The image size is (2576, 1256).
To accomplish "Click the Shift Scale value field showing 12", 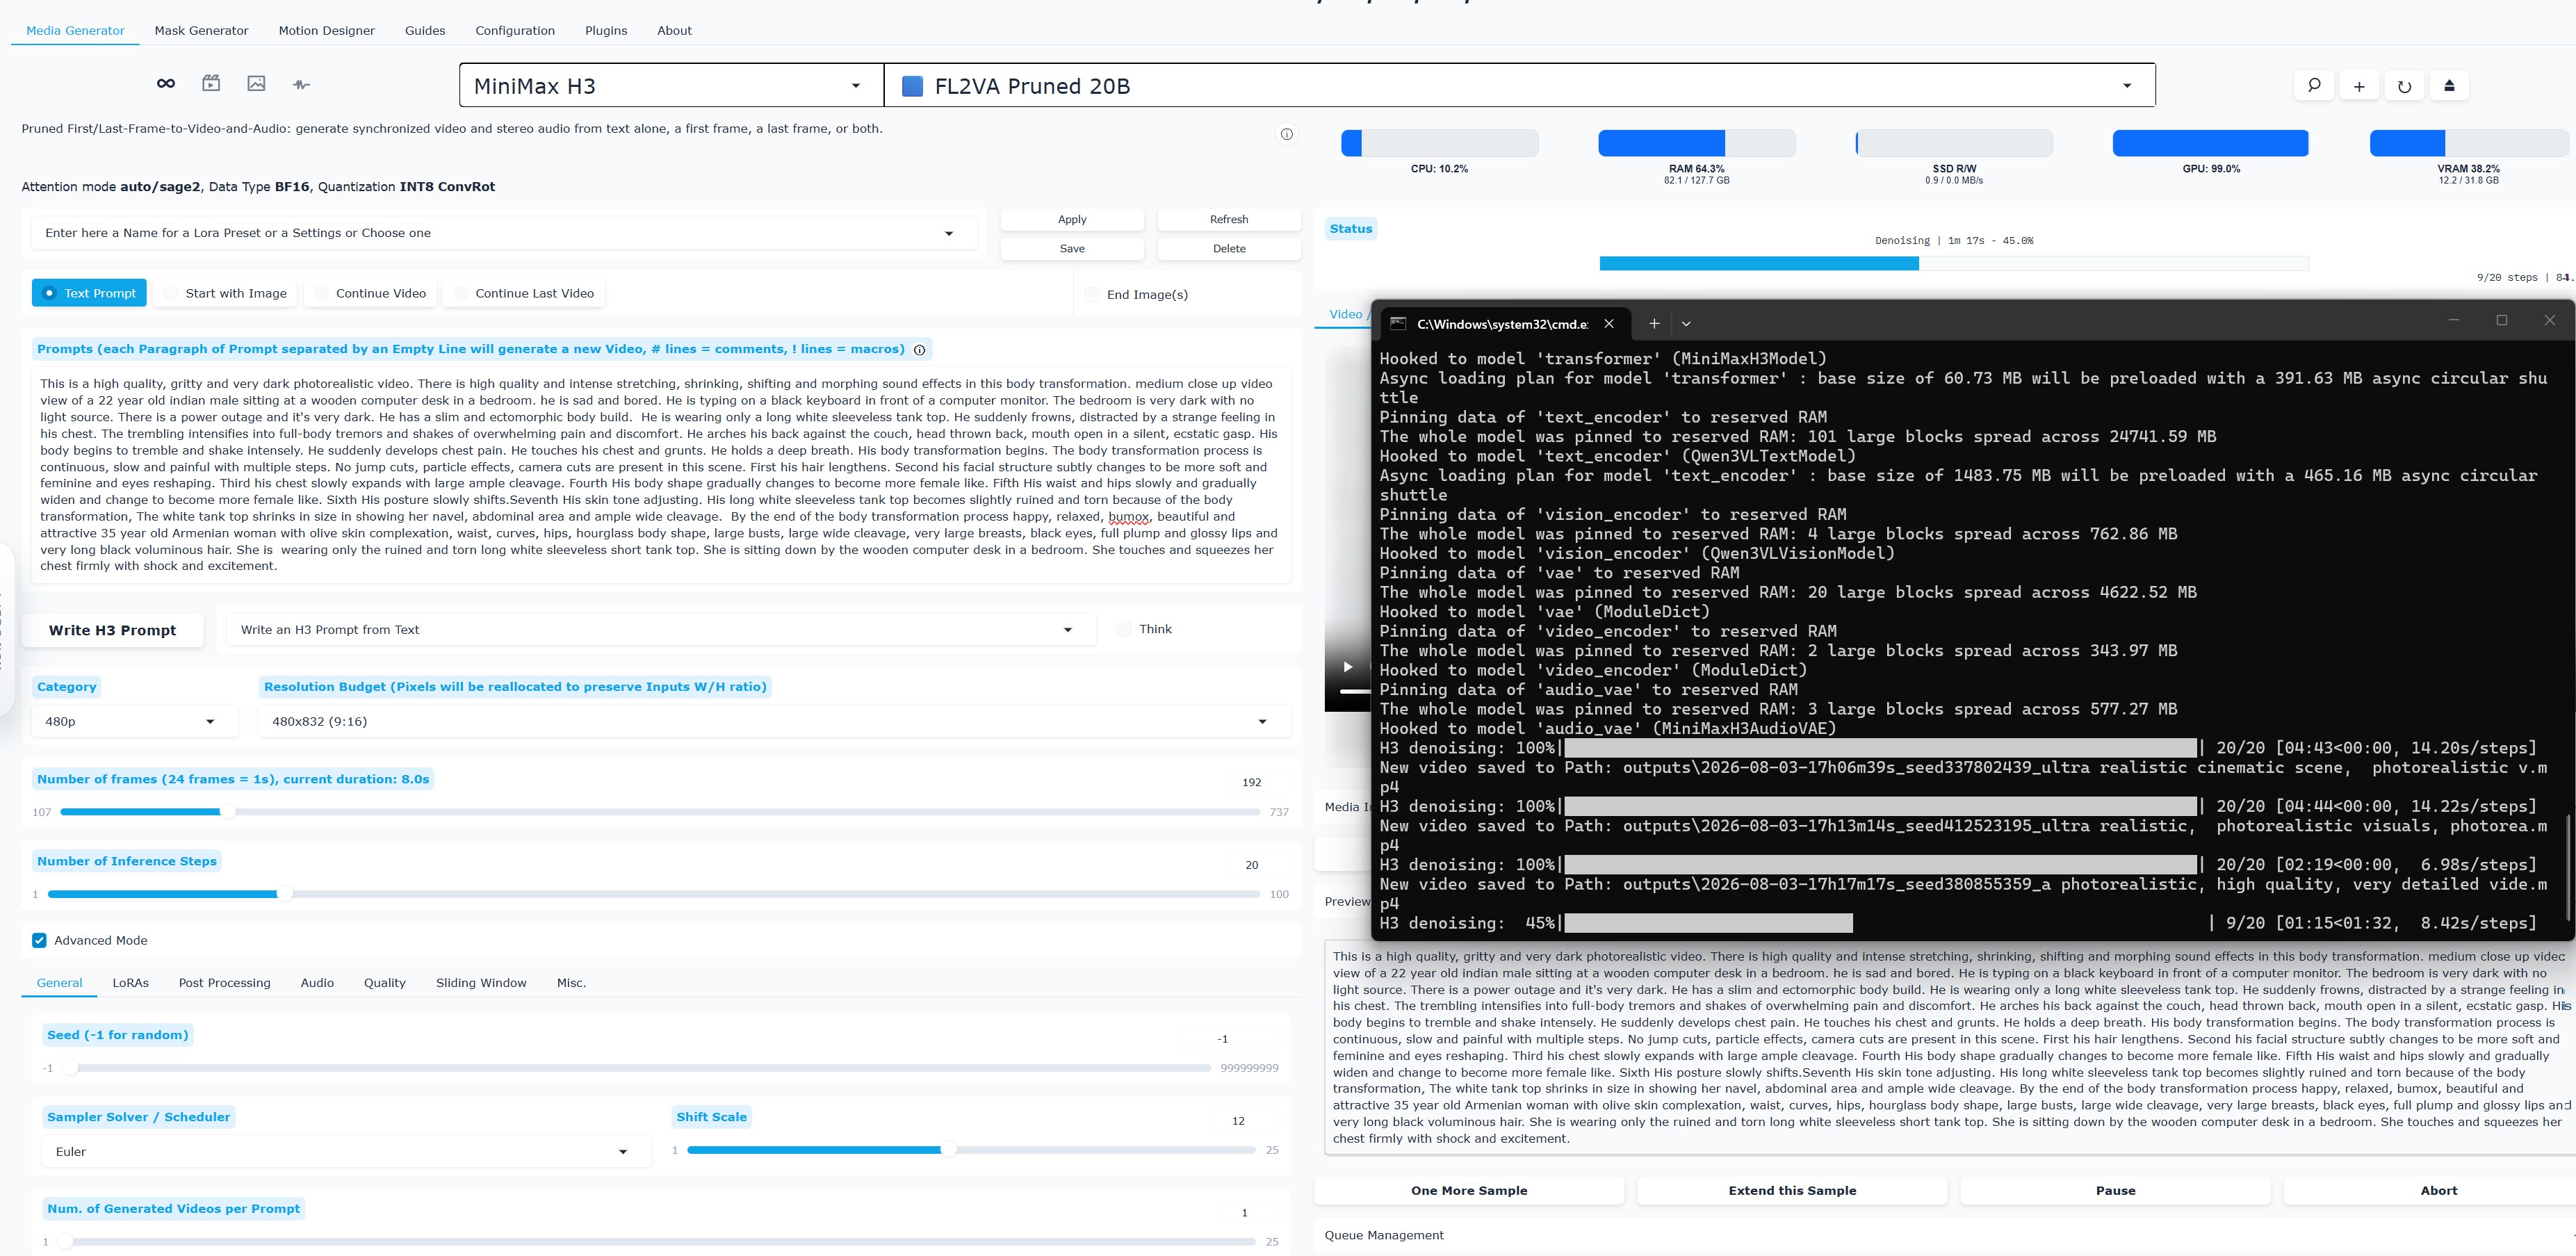I will pos(1238,1121).
